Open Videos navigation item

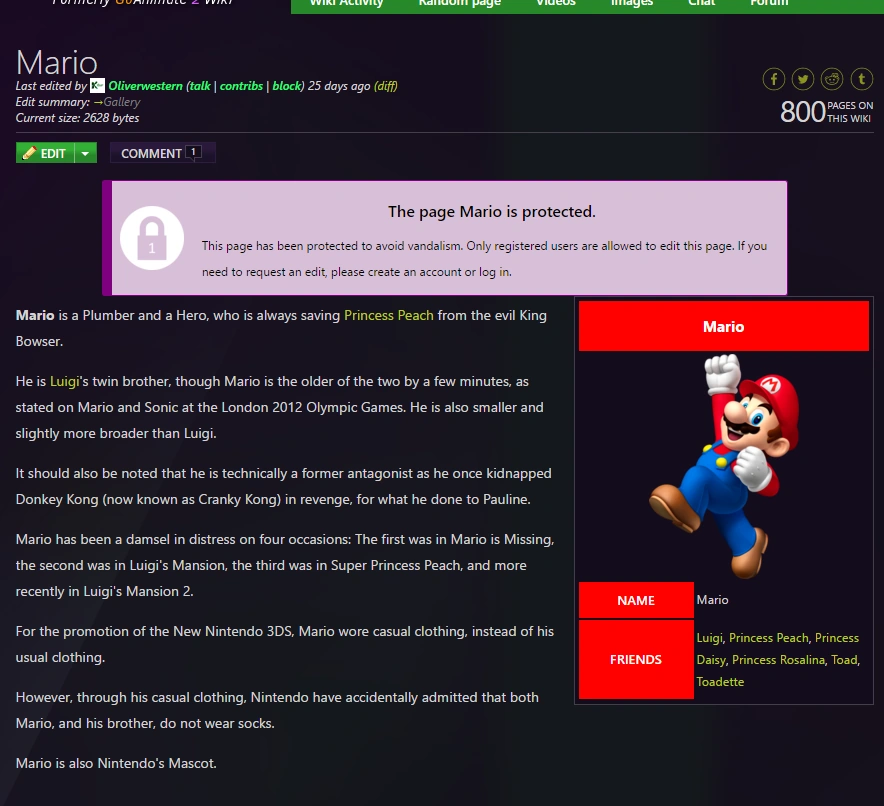[556, 3]
